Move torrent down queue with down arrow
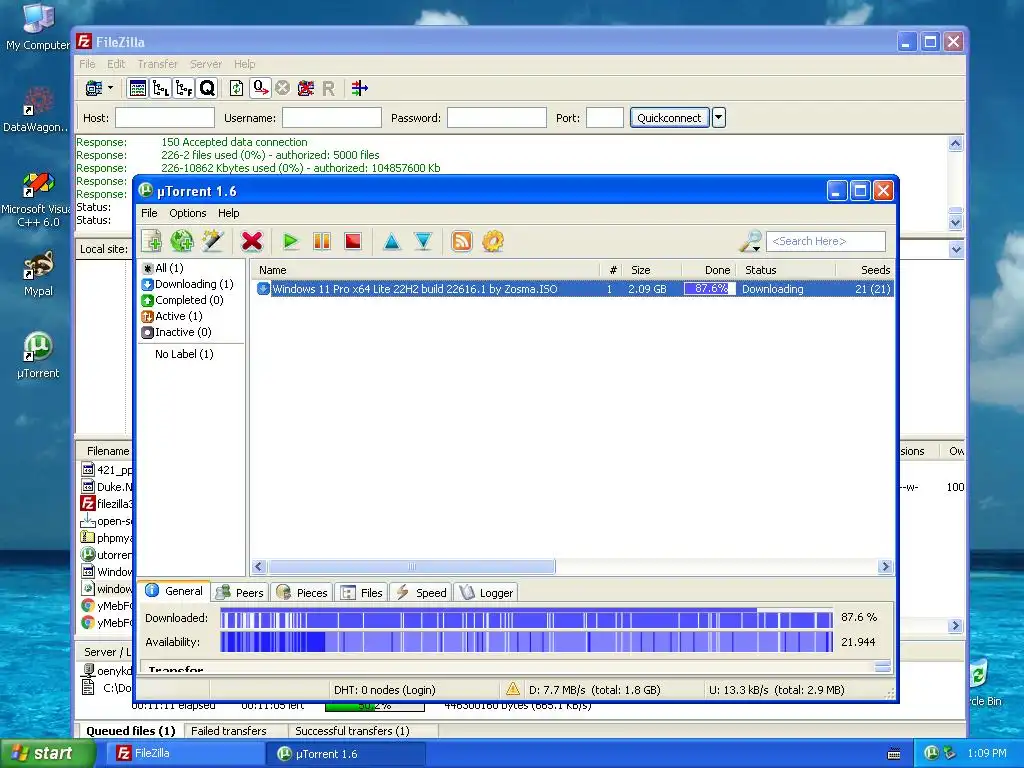The width and height of the screenshot is (1024, 768). [x=423, y=241]
